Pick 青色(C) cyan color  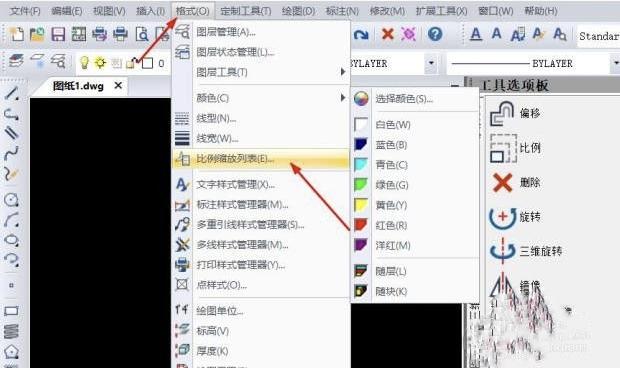[x=415, y=165]
